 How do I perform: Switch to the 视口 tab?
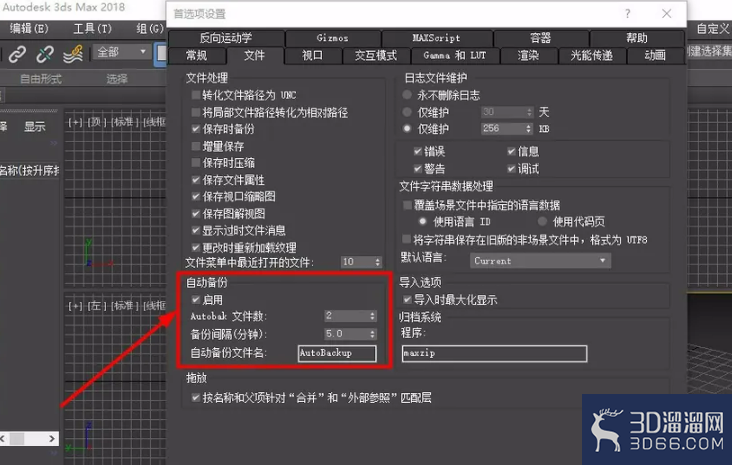click(x=312, y=56)
